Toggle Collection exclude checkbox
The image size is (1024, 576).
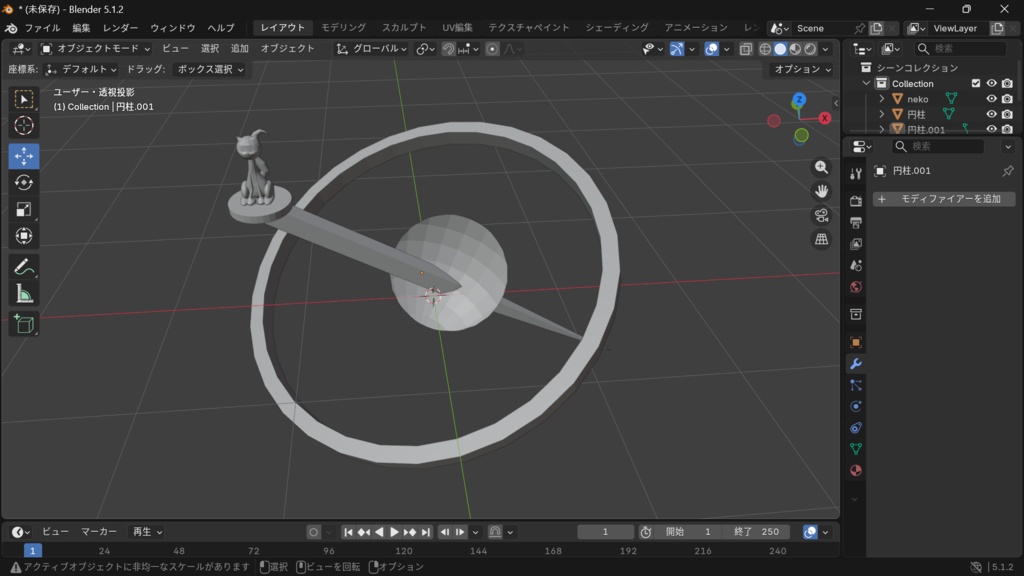click(976, 83)
